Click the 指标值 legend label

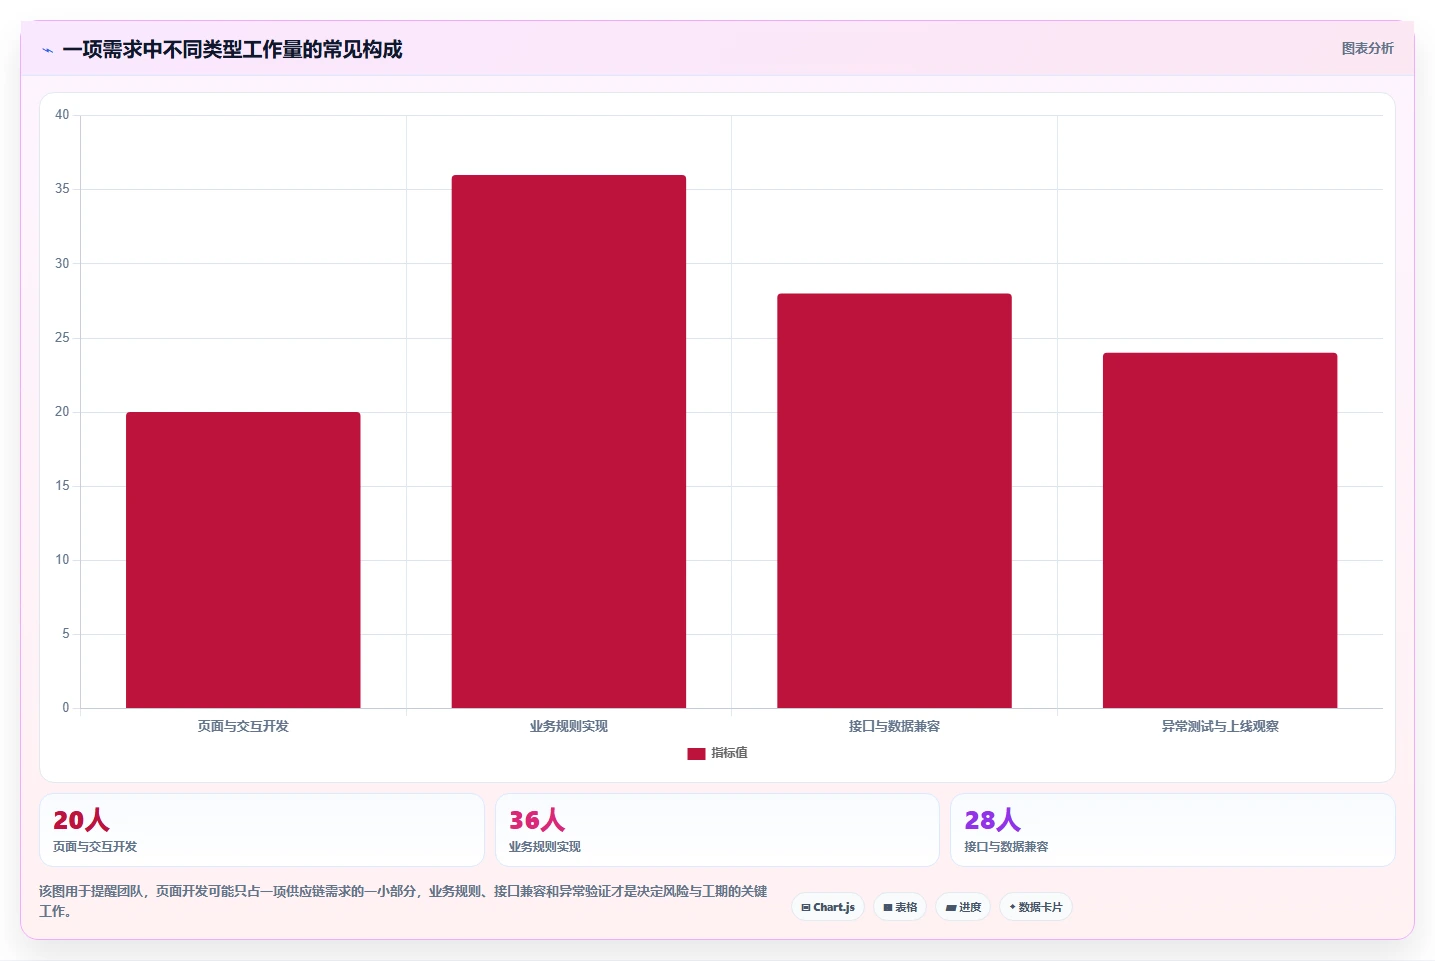click(730, 753)
